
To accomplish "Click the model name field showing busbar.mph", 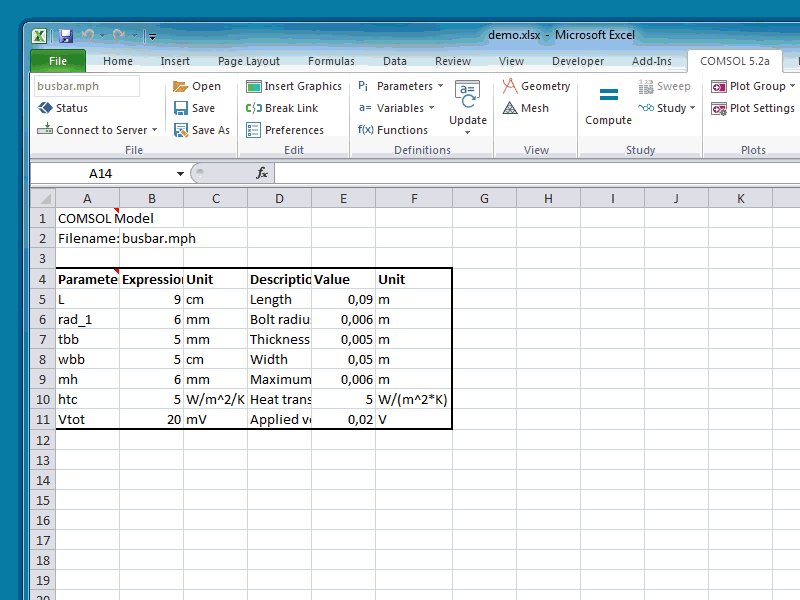I will click(85, 87).
